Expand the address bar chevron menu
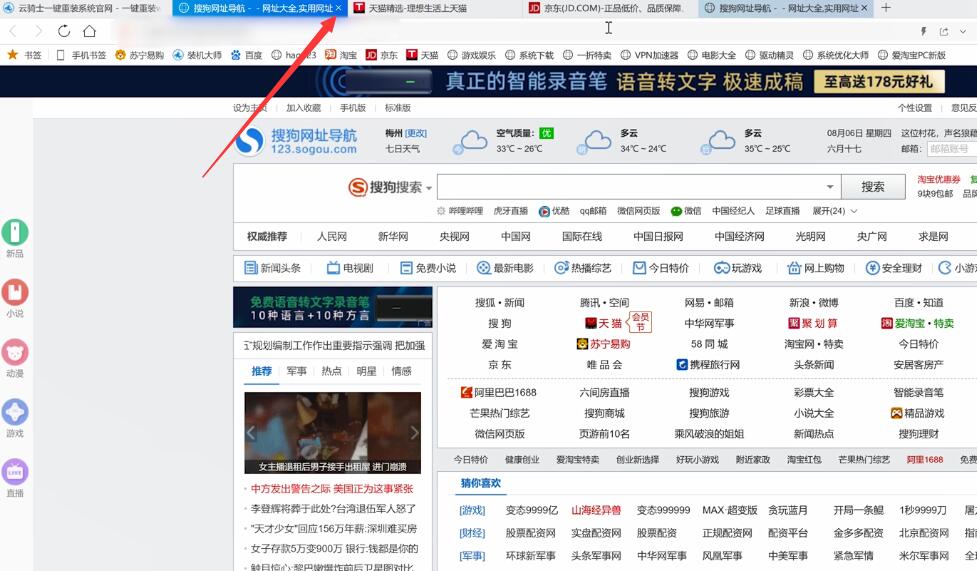The width and height of the screenshot is (977, 571). (x=963, y=31)
